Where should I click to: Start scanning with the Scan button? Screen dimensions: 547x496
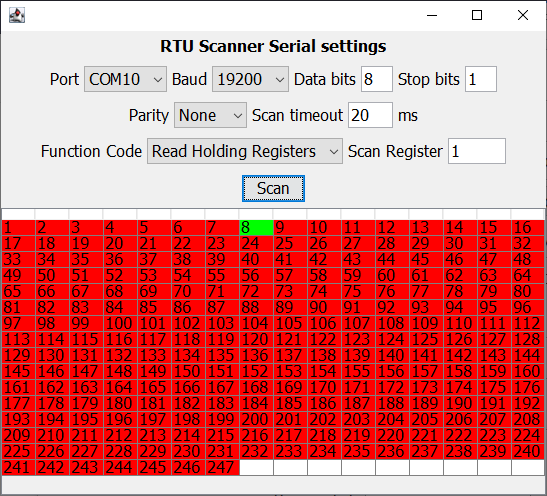pos(273,188)
